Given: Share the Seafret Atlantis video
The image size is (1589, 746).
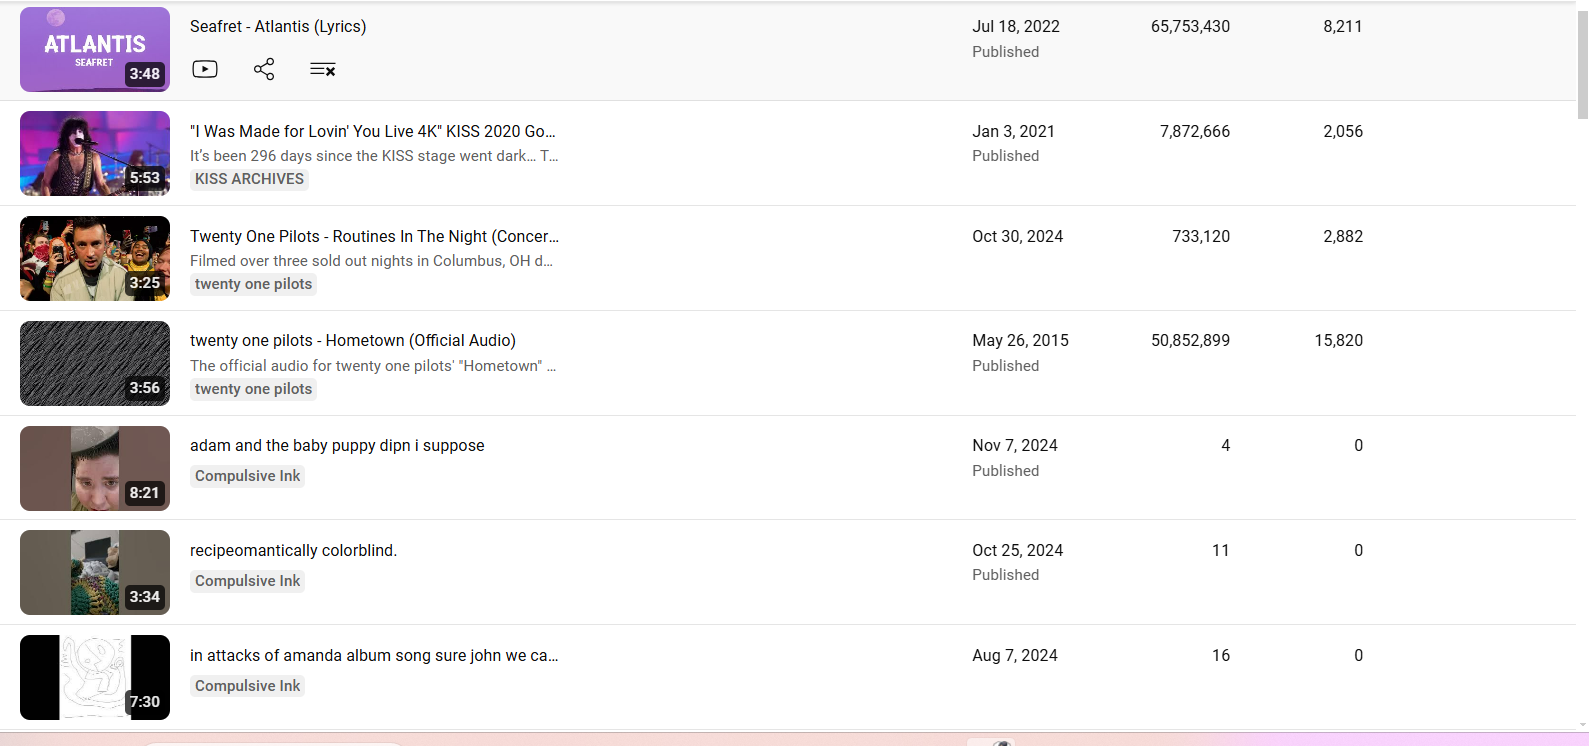Looking at the screenshot, I should 264,69.
